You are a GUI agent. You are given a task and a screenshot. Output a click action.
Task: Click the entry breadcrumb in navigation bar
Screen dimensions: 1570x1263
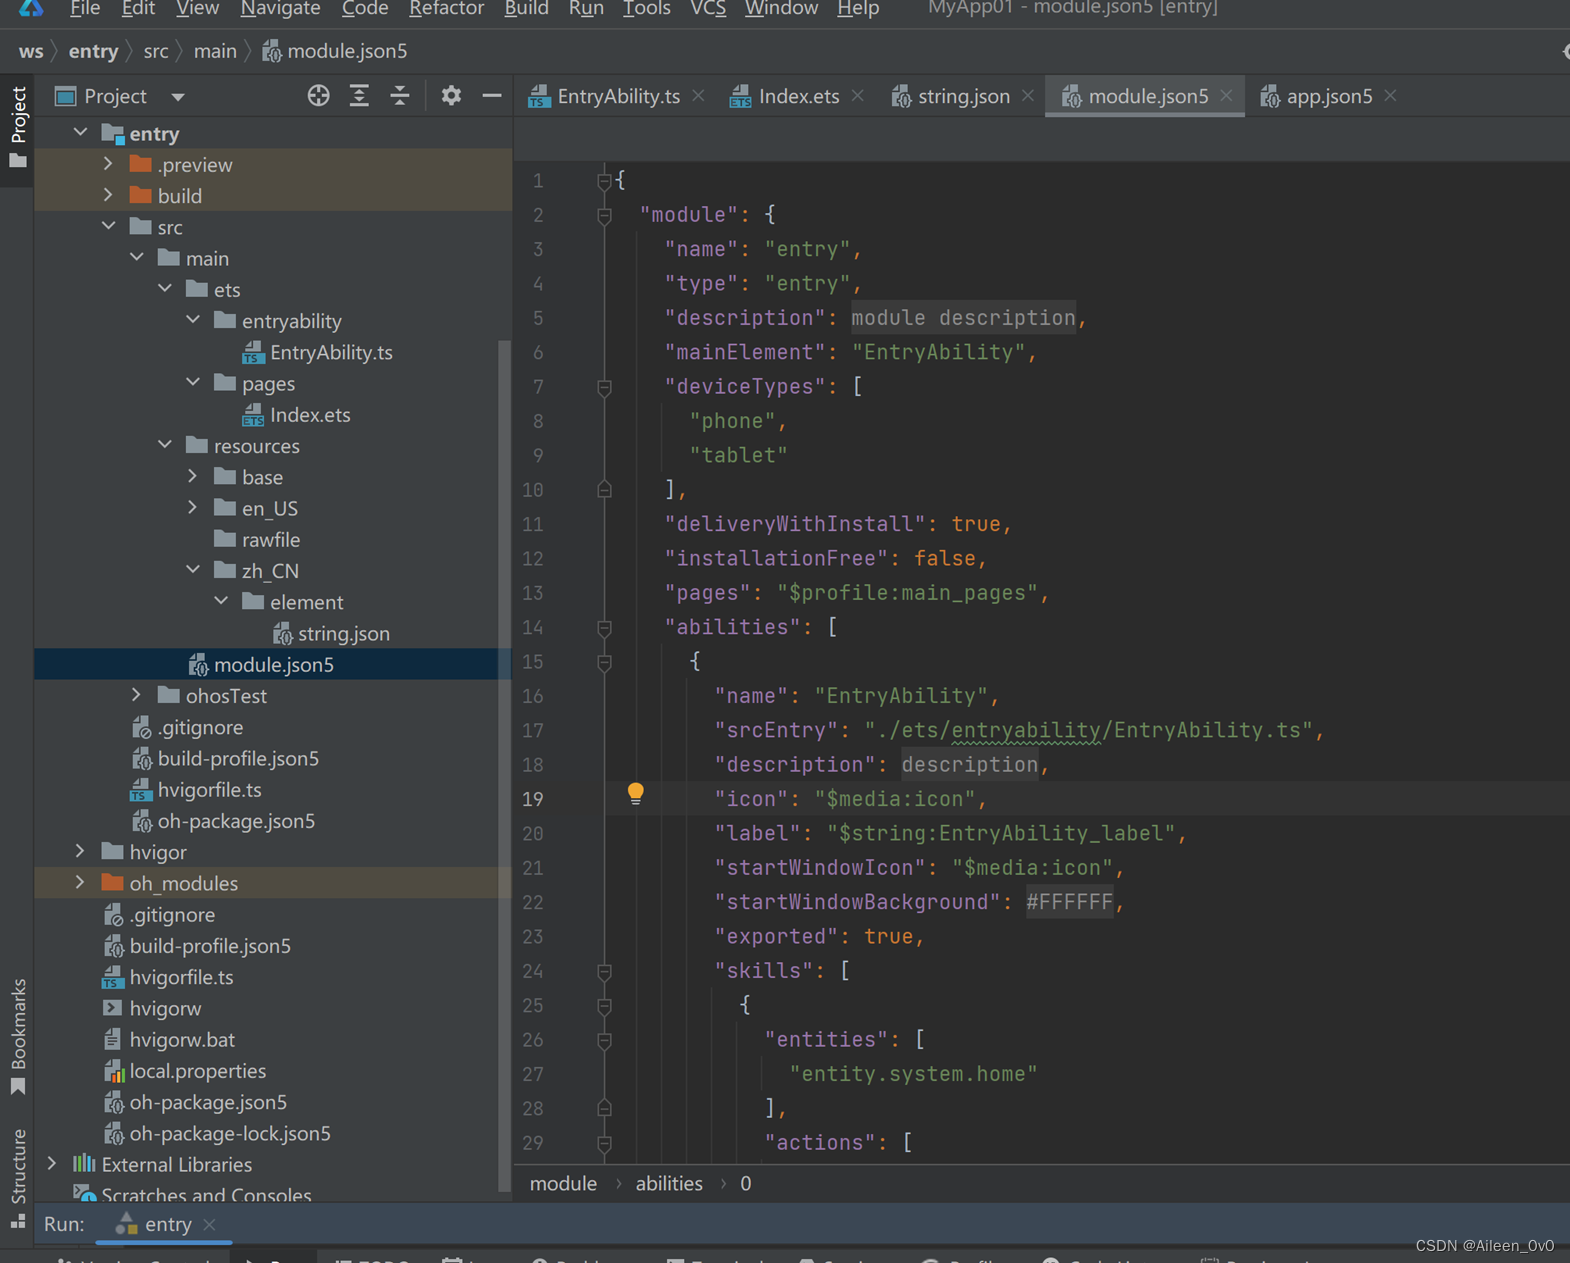click(93, 51)
